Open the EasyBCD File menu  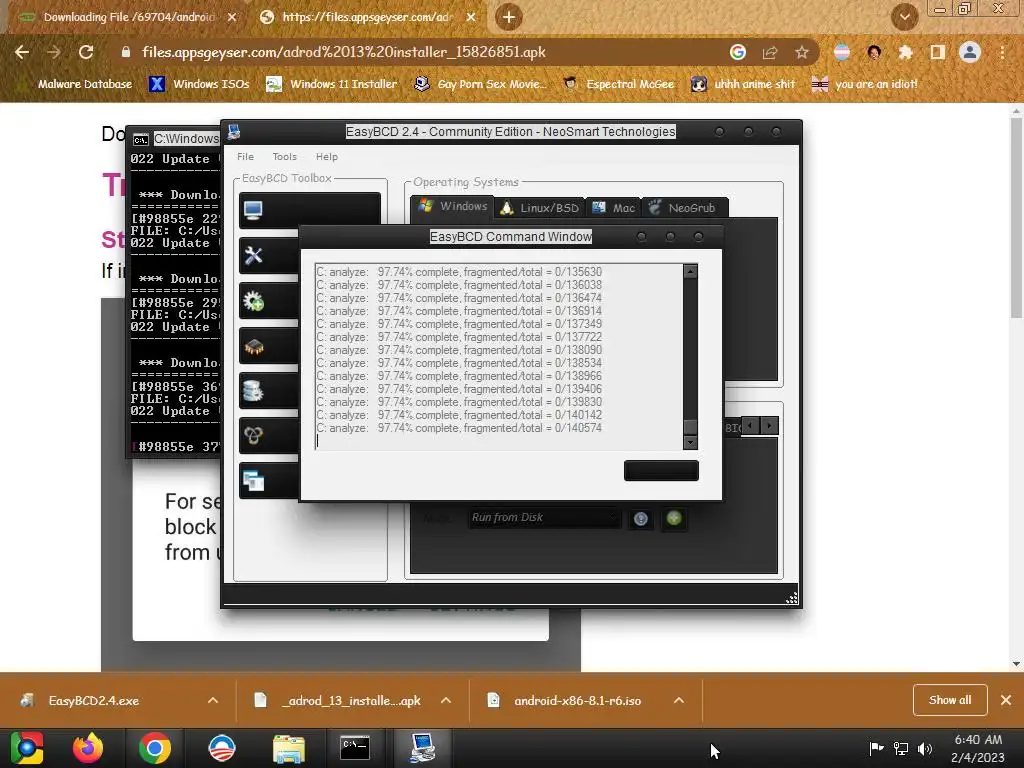click(x=246, y=157)
